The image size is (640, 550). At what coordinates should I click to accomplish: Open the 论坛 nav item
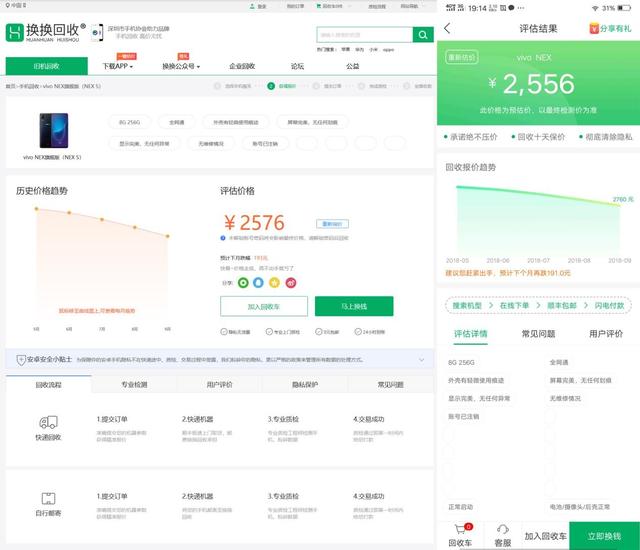click(297, 66)
